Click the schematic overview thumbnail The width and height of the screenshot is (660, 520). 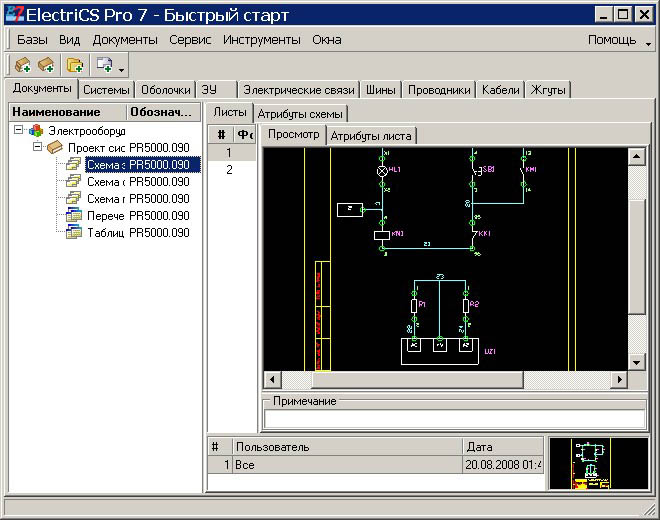[x=599, y=464]
